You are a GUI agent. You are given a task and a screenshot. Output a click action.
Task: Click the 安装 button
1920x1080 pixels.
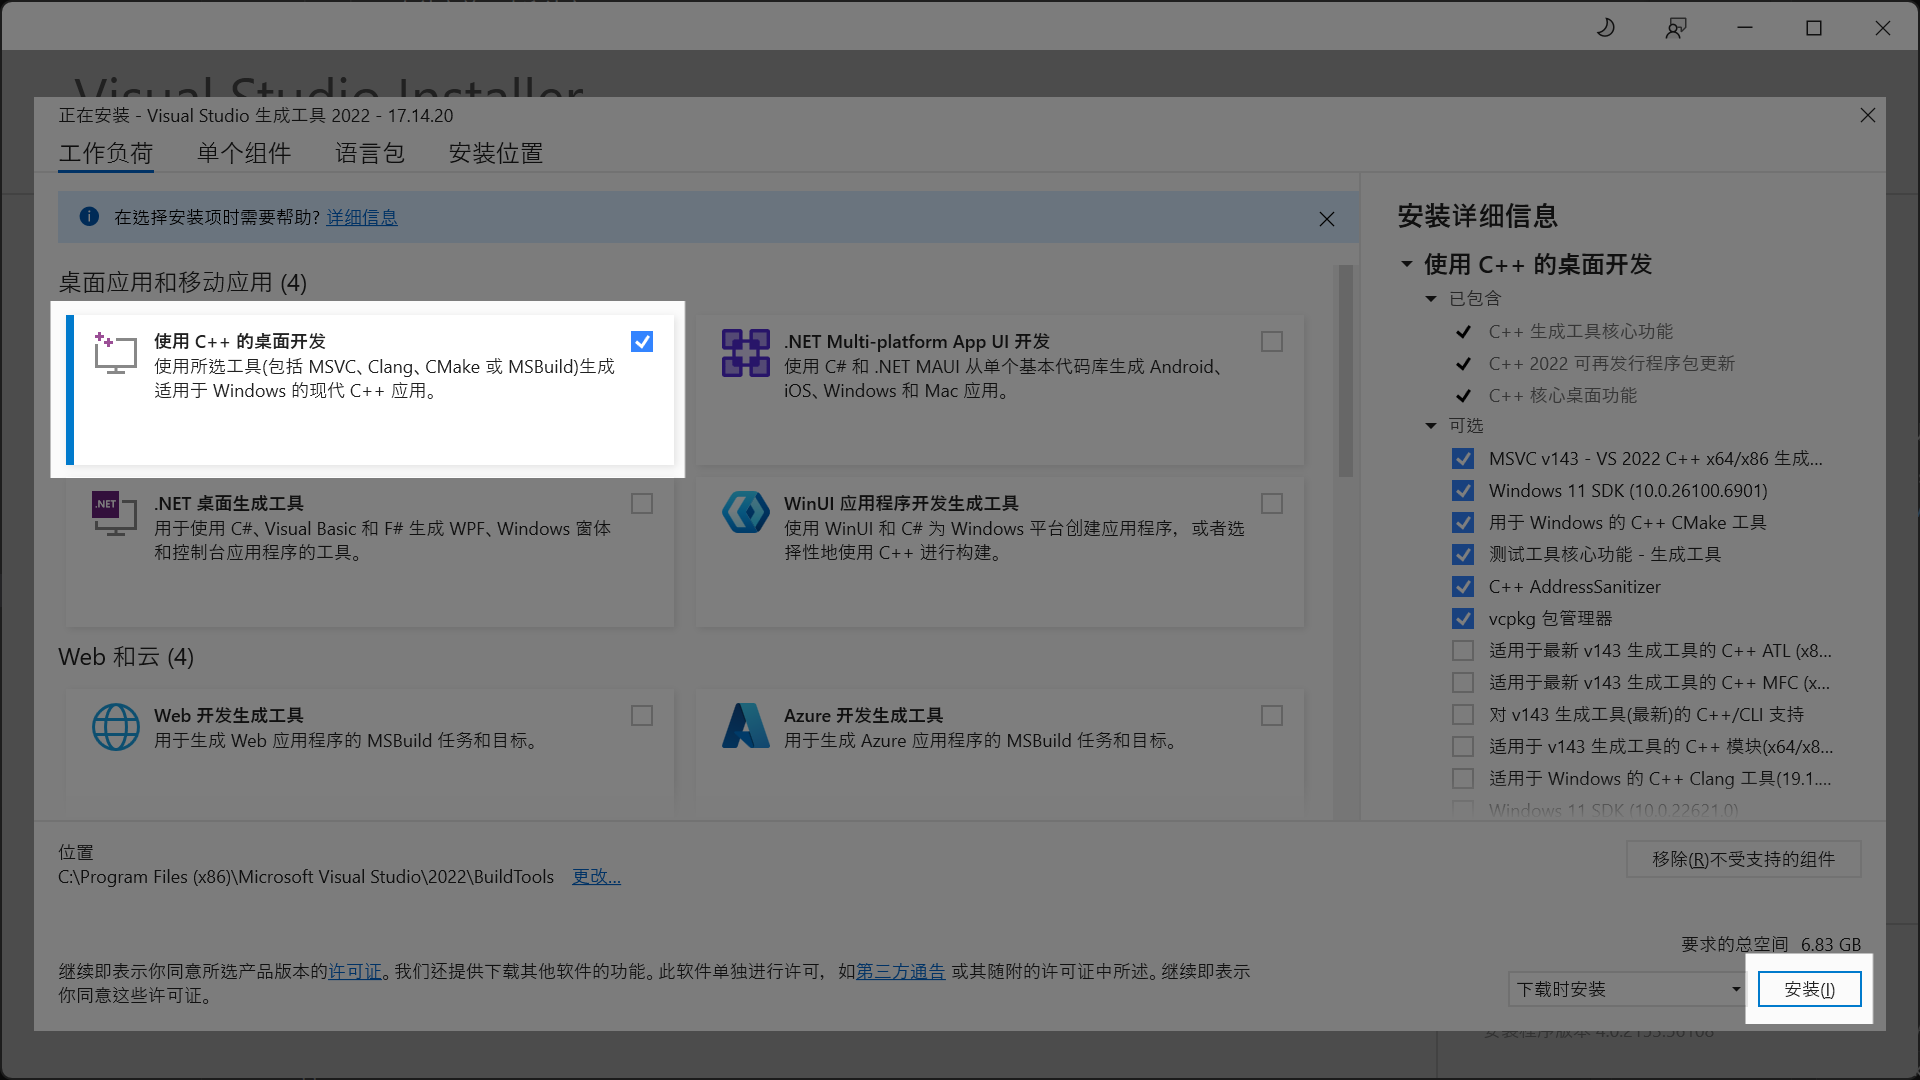click(x=1810, y=989)
